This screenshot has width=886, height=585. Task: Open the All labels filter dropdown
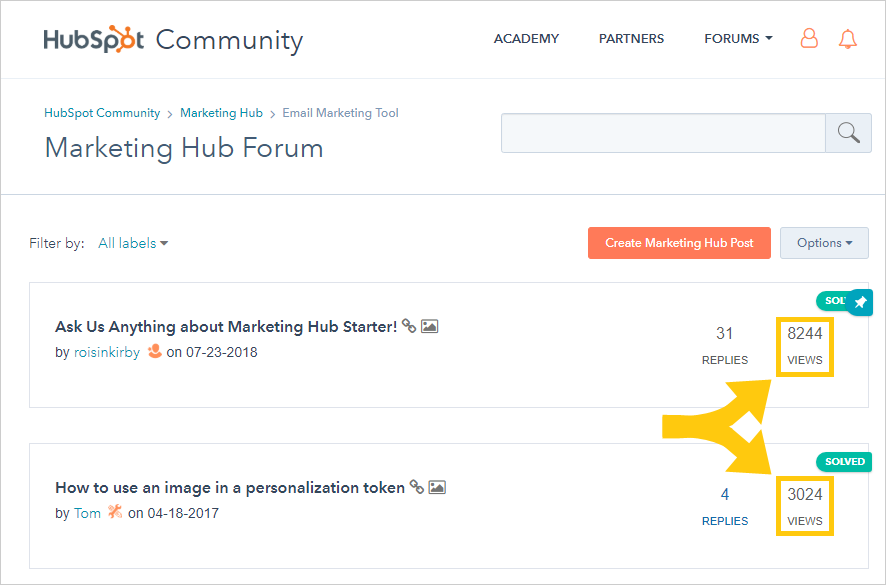(133, 243)
